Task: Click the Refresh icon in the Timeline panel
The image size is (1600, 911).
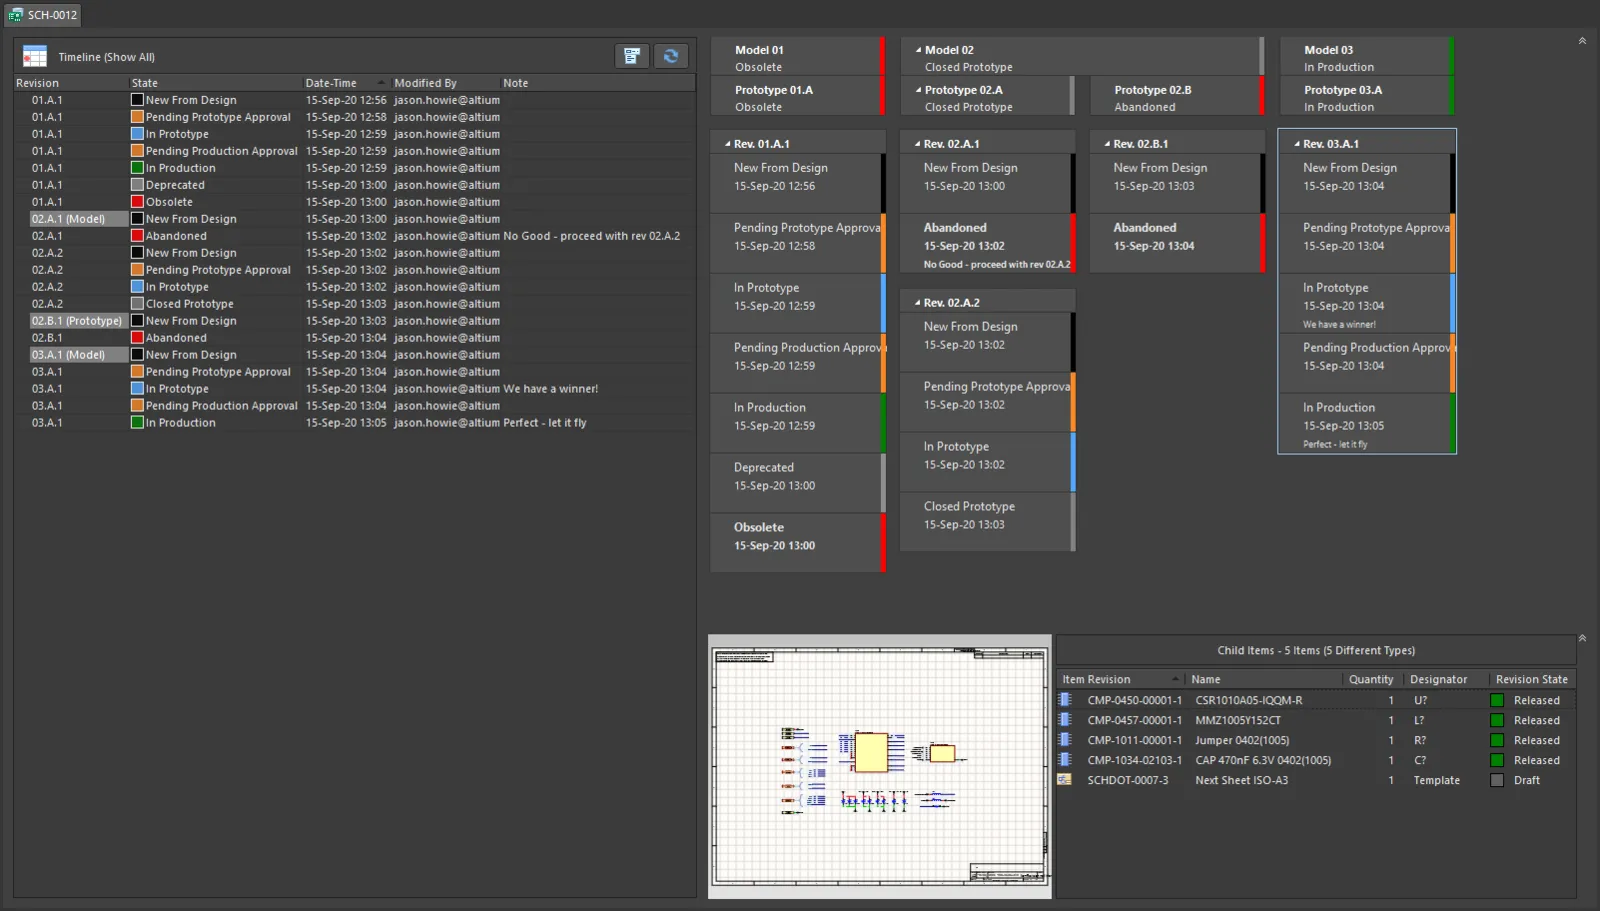Action: [x=671, y=56]
